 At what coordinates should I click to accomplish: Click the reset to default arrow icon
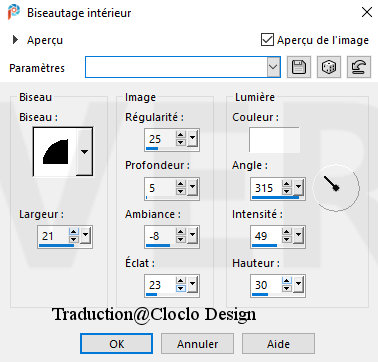[359, 67]
